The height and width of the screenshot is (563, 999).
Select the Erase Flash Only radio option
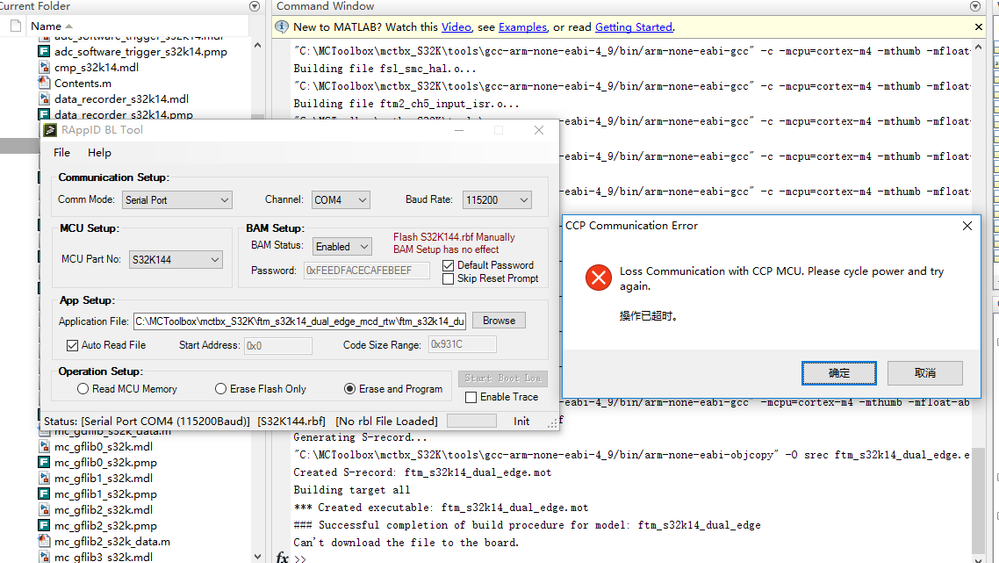point(220,389)
